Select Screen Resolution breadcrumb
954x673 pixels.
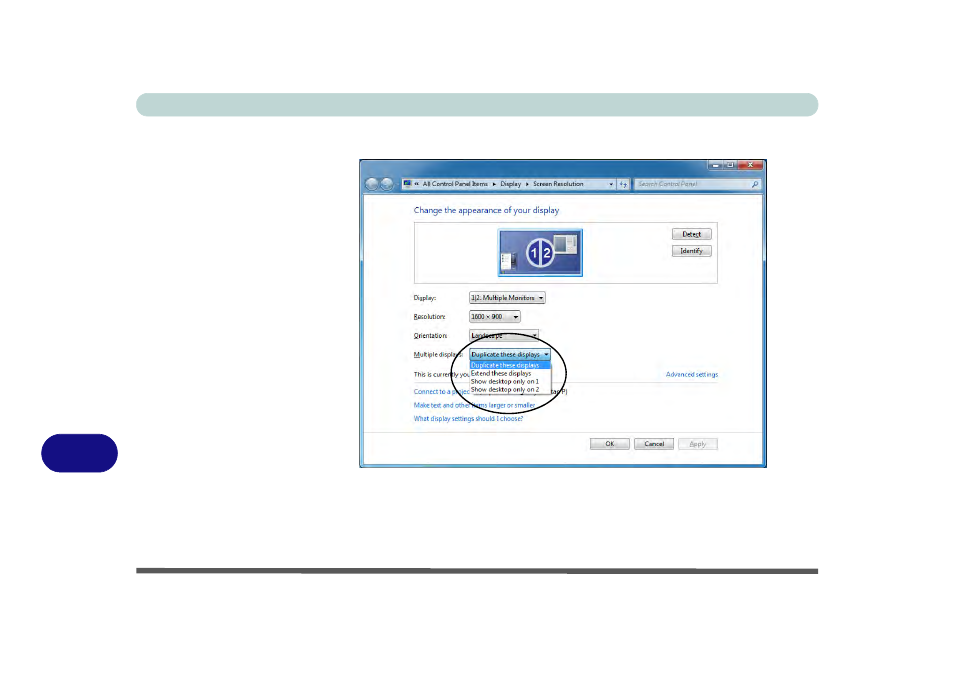558,184
